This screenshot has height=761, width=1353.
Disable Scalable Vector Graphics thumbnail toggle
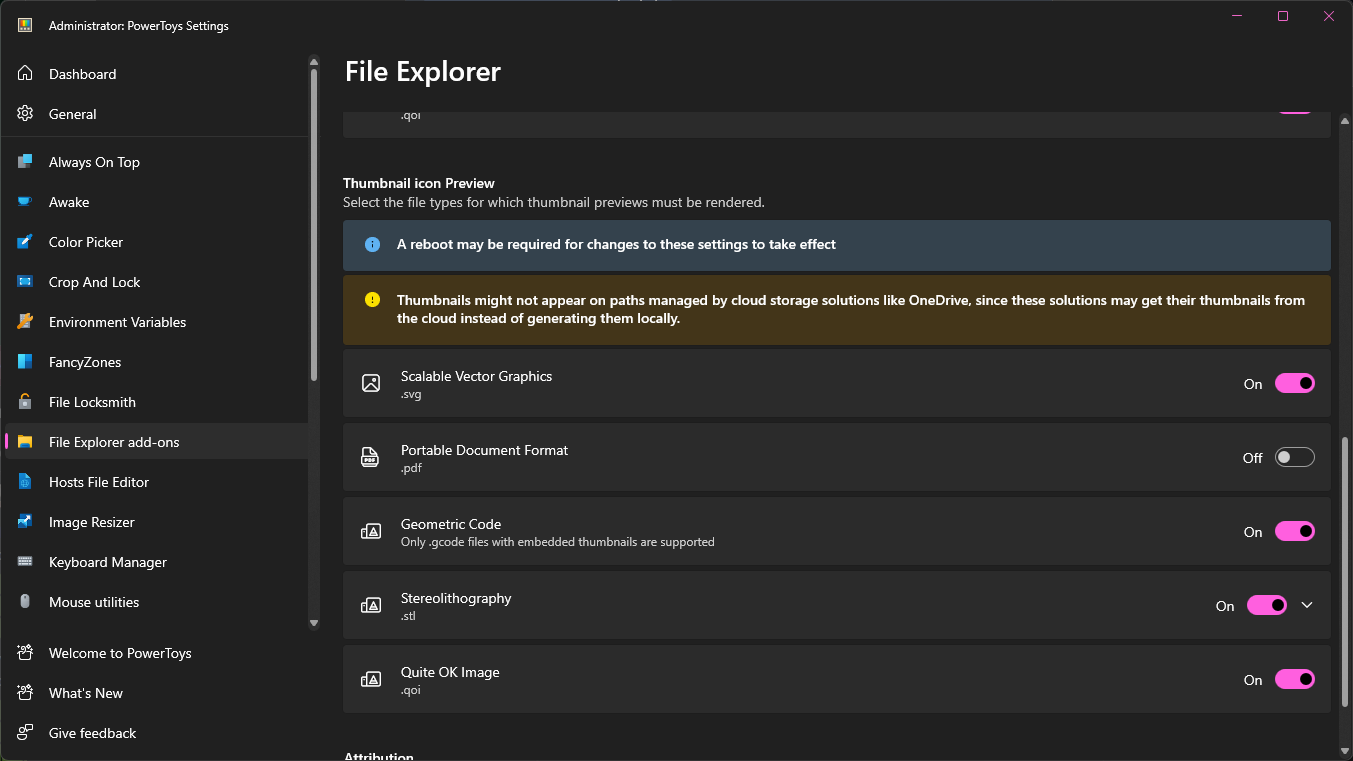1295,384
